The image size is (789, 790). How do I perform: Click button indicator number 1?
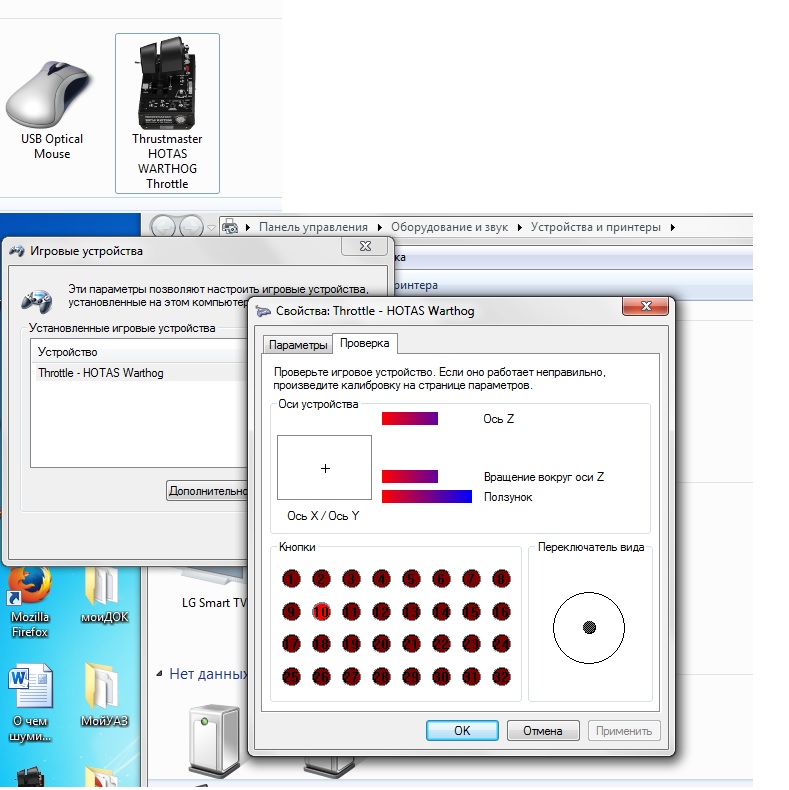click(291, 579)
